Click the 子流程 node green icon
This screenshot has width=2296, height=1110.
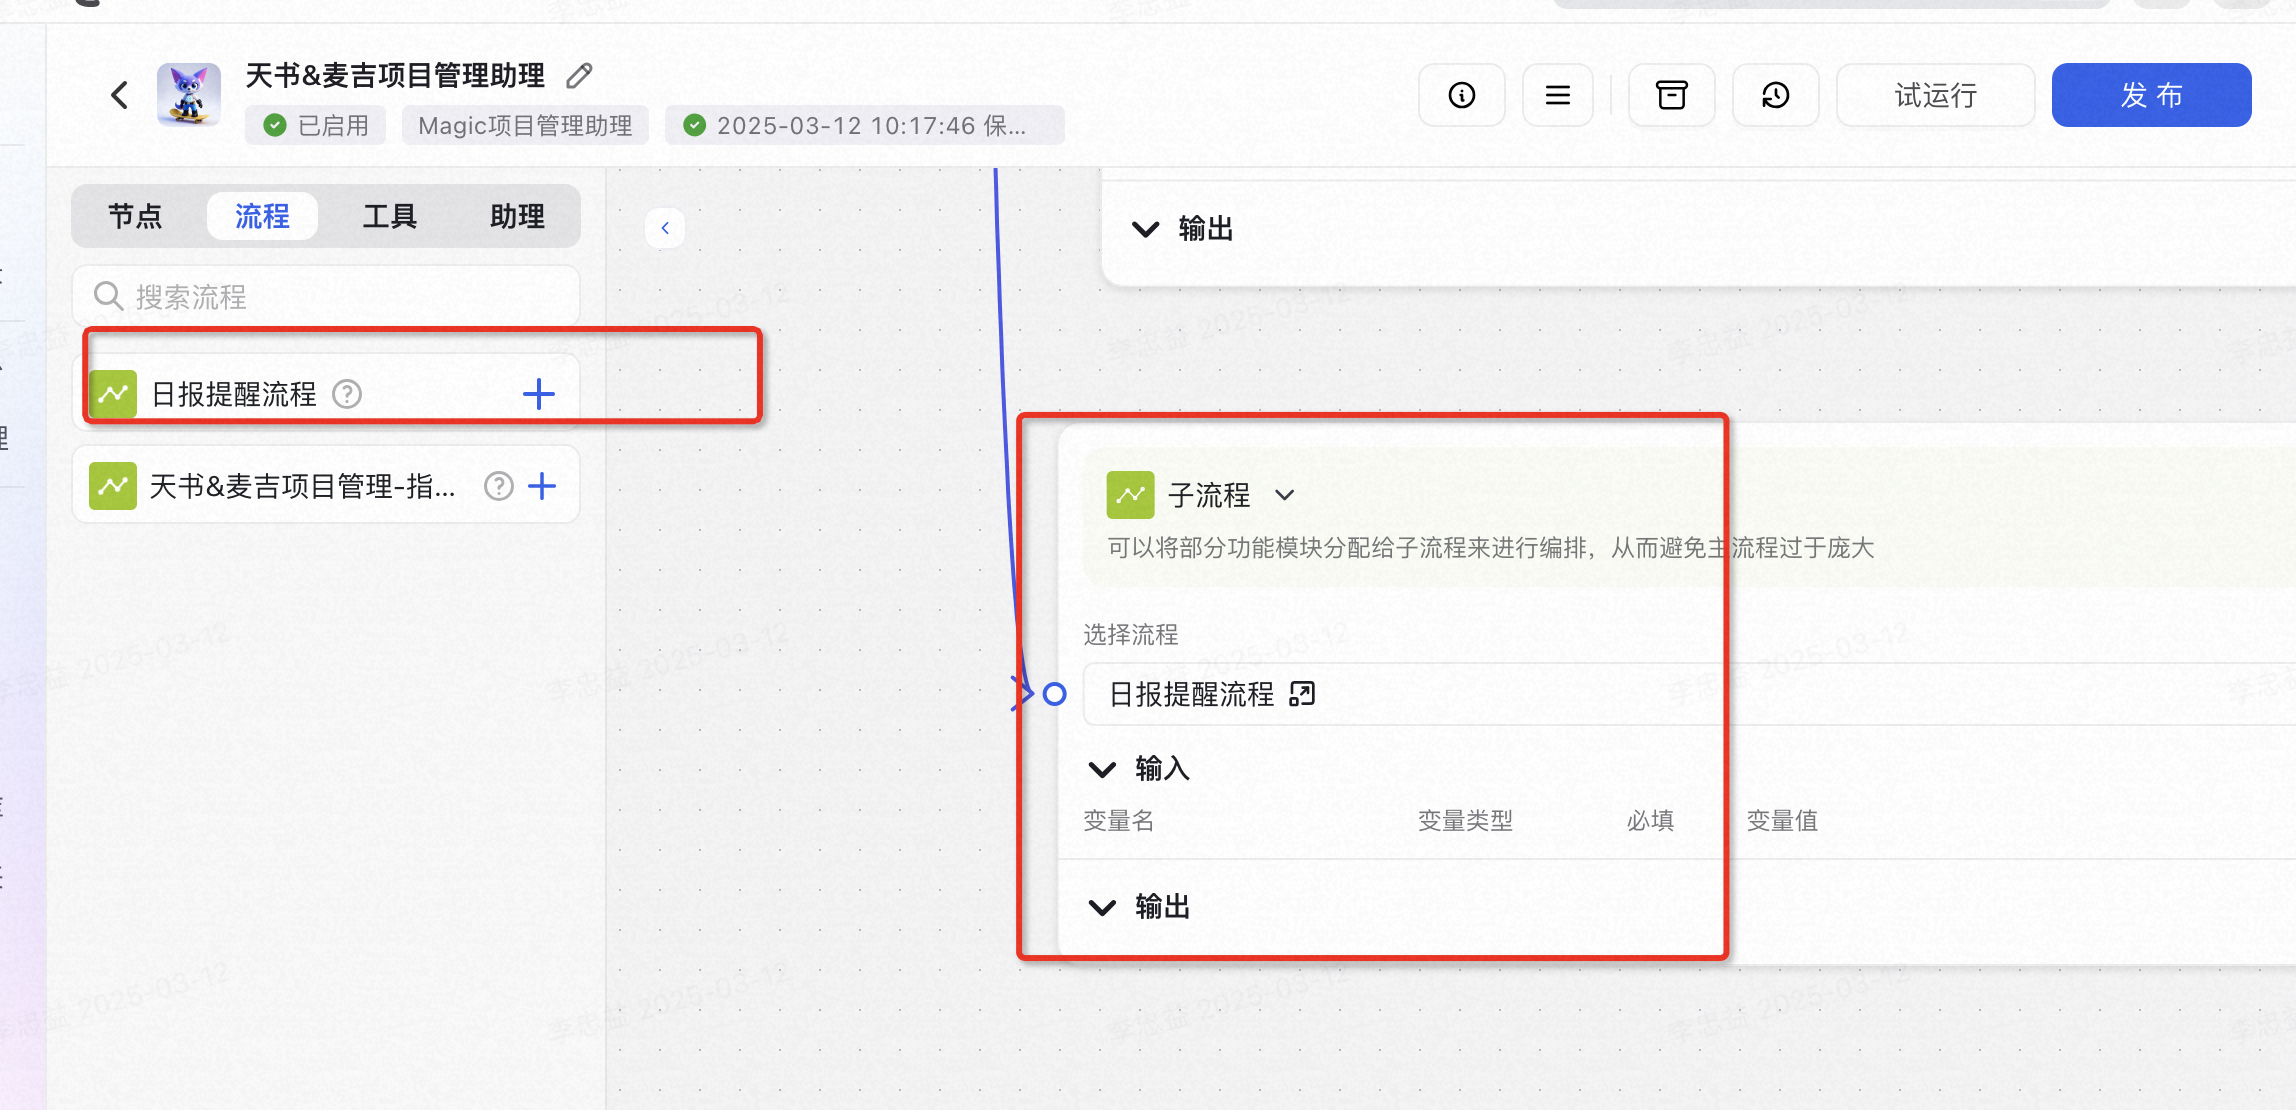pos(1131,495)
